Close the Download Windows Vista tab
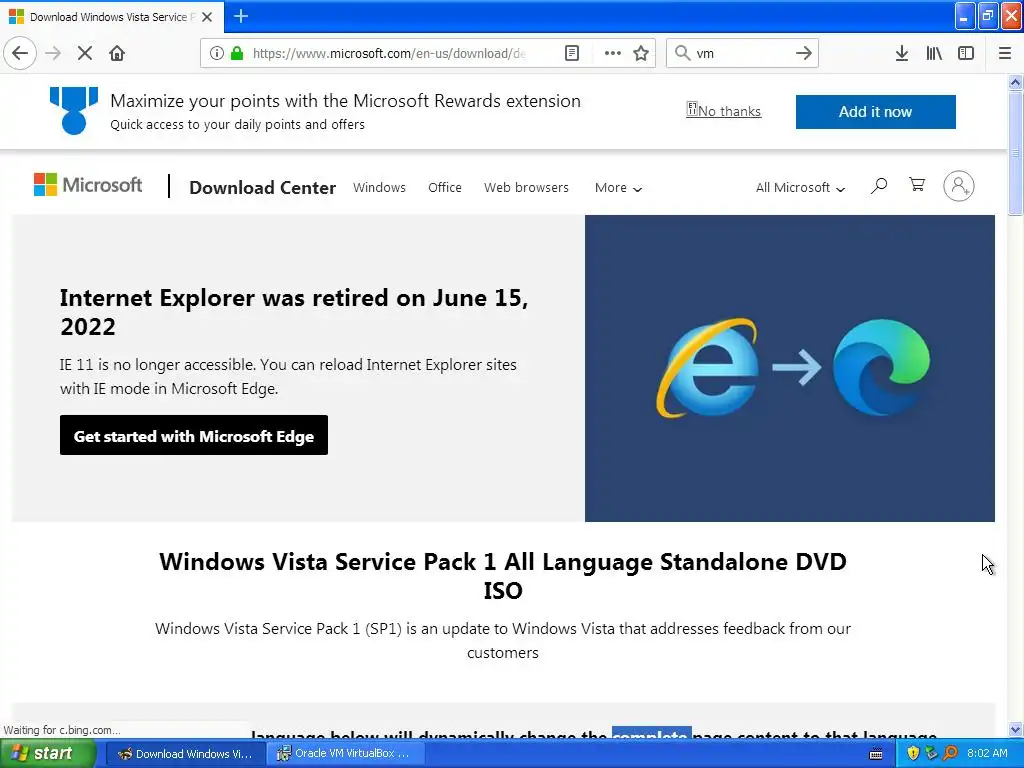This screenshot has height=768, width=1024. click(x=207, y=17)
